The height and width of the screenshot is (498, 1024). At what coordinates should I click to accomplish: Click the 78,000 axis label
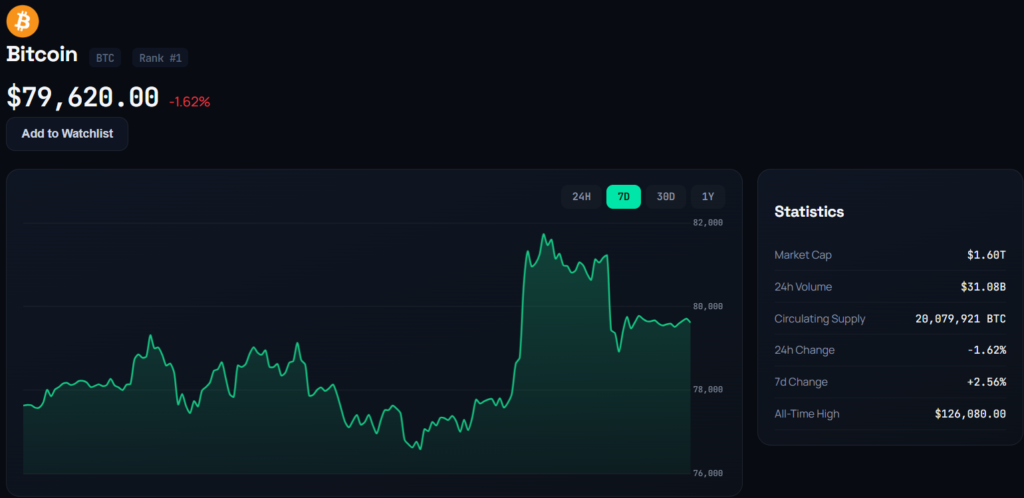[708, 390]
